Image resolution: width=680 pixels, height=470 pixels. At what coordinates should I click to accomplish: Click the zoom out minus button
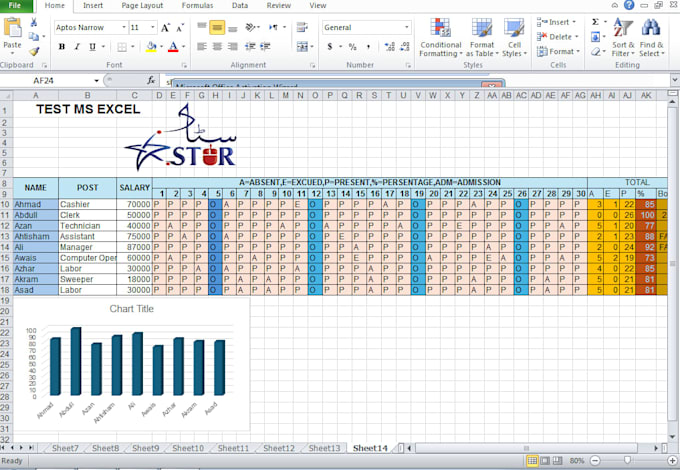596,460
